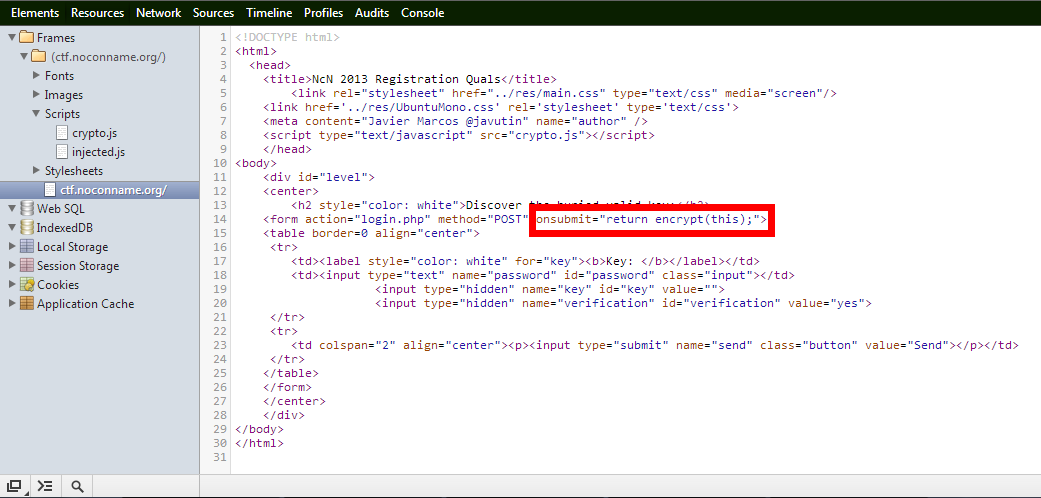Click line number 8 in the gutter
1041x498 pixels.
223,135
